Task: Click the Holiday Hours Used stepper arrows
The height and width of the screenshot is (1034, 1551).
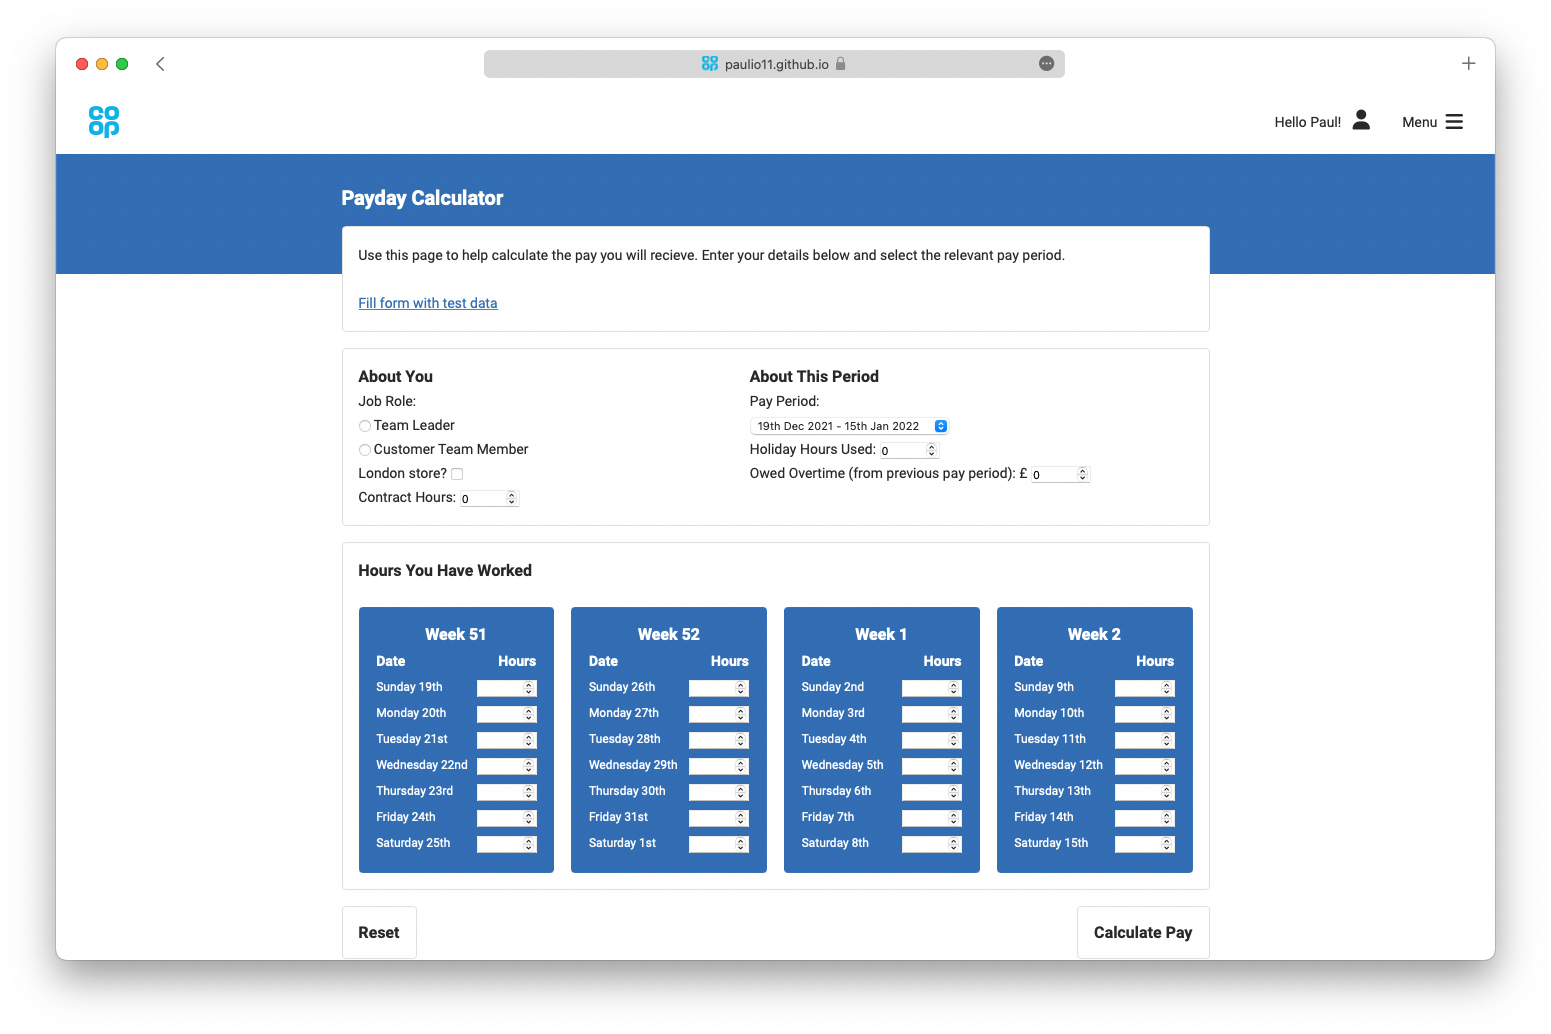Action: (x=931, y=450)
